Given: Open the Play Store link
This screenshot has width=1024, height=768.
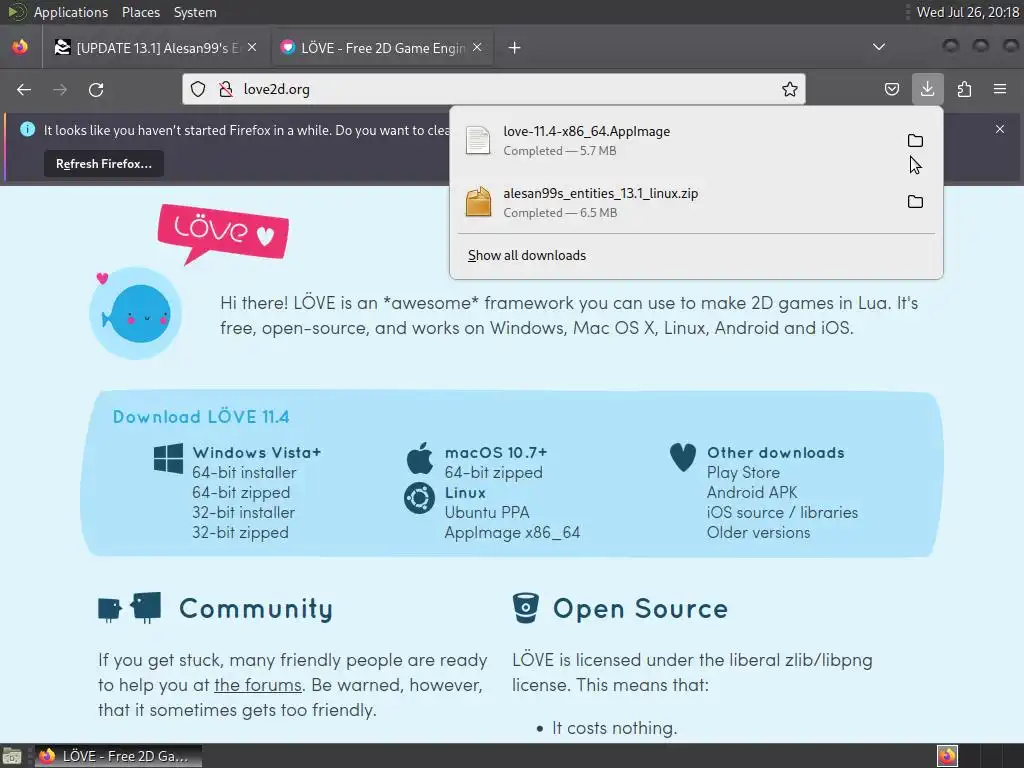Looking at the screenshot, I should click(743, 473).
